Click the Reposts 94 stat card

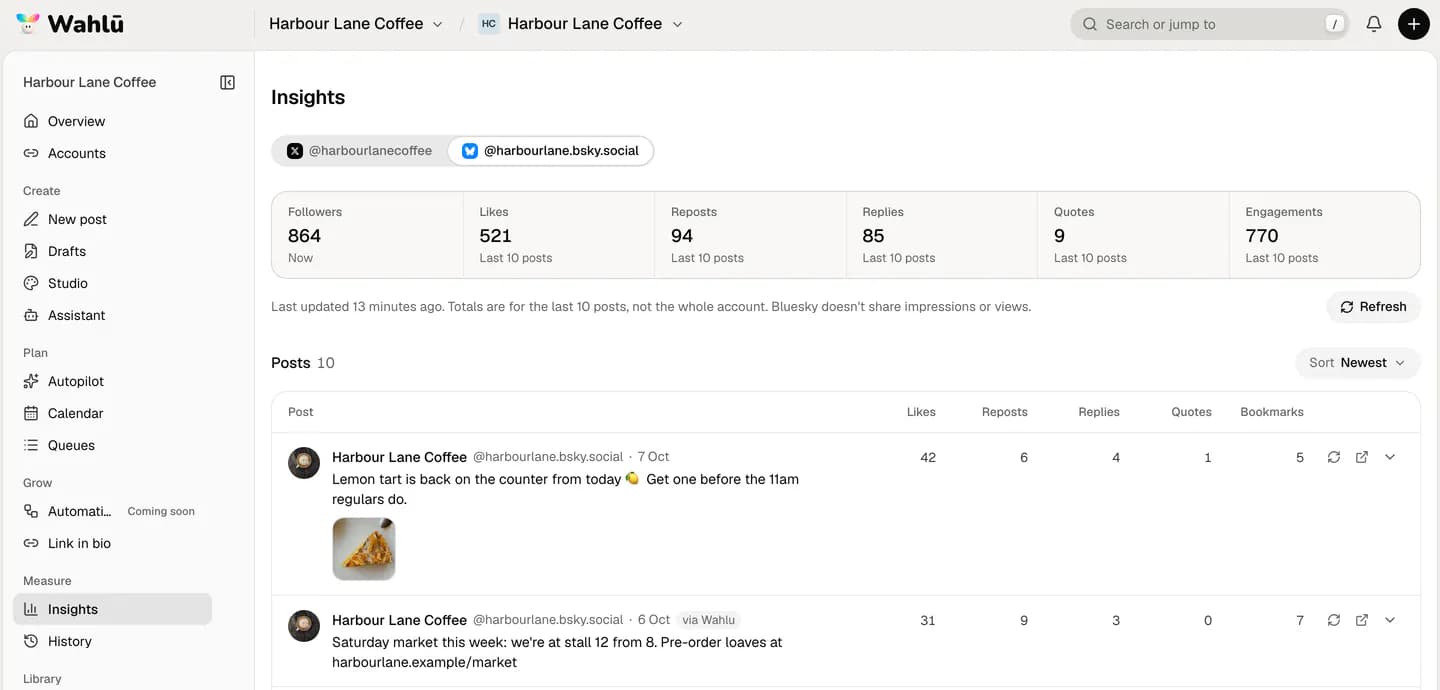tap(750, 235)
